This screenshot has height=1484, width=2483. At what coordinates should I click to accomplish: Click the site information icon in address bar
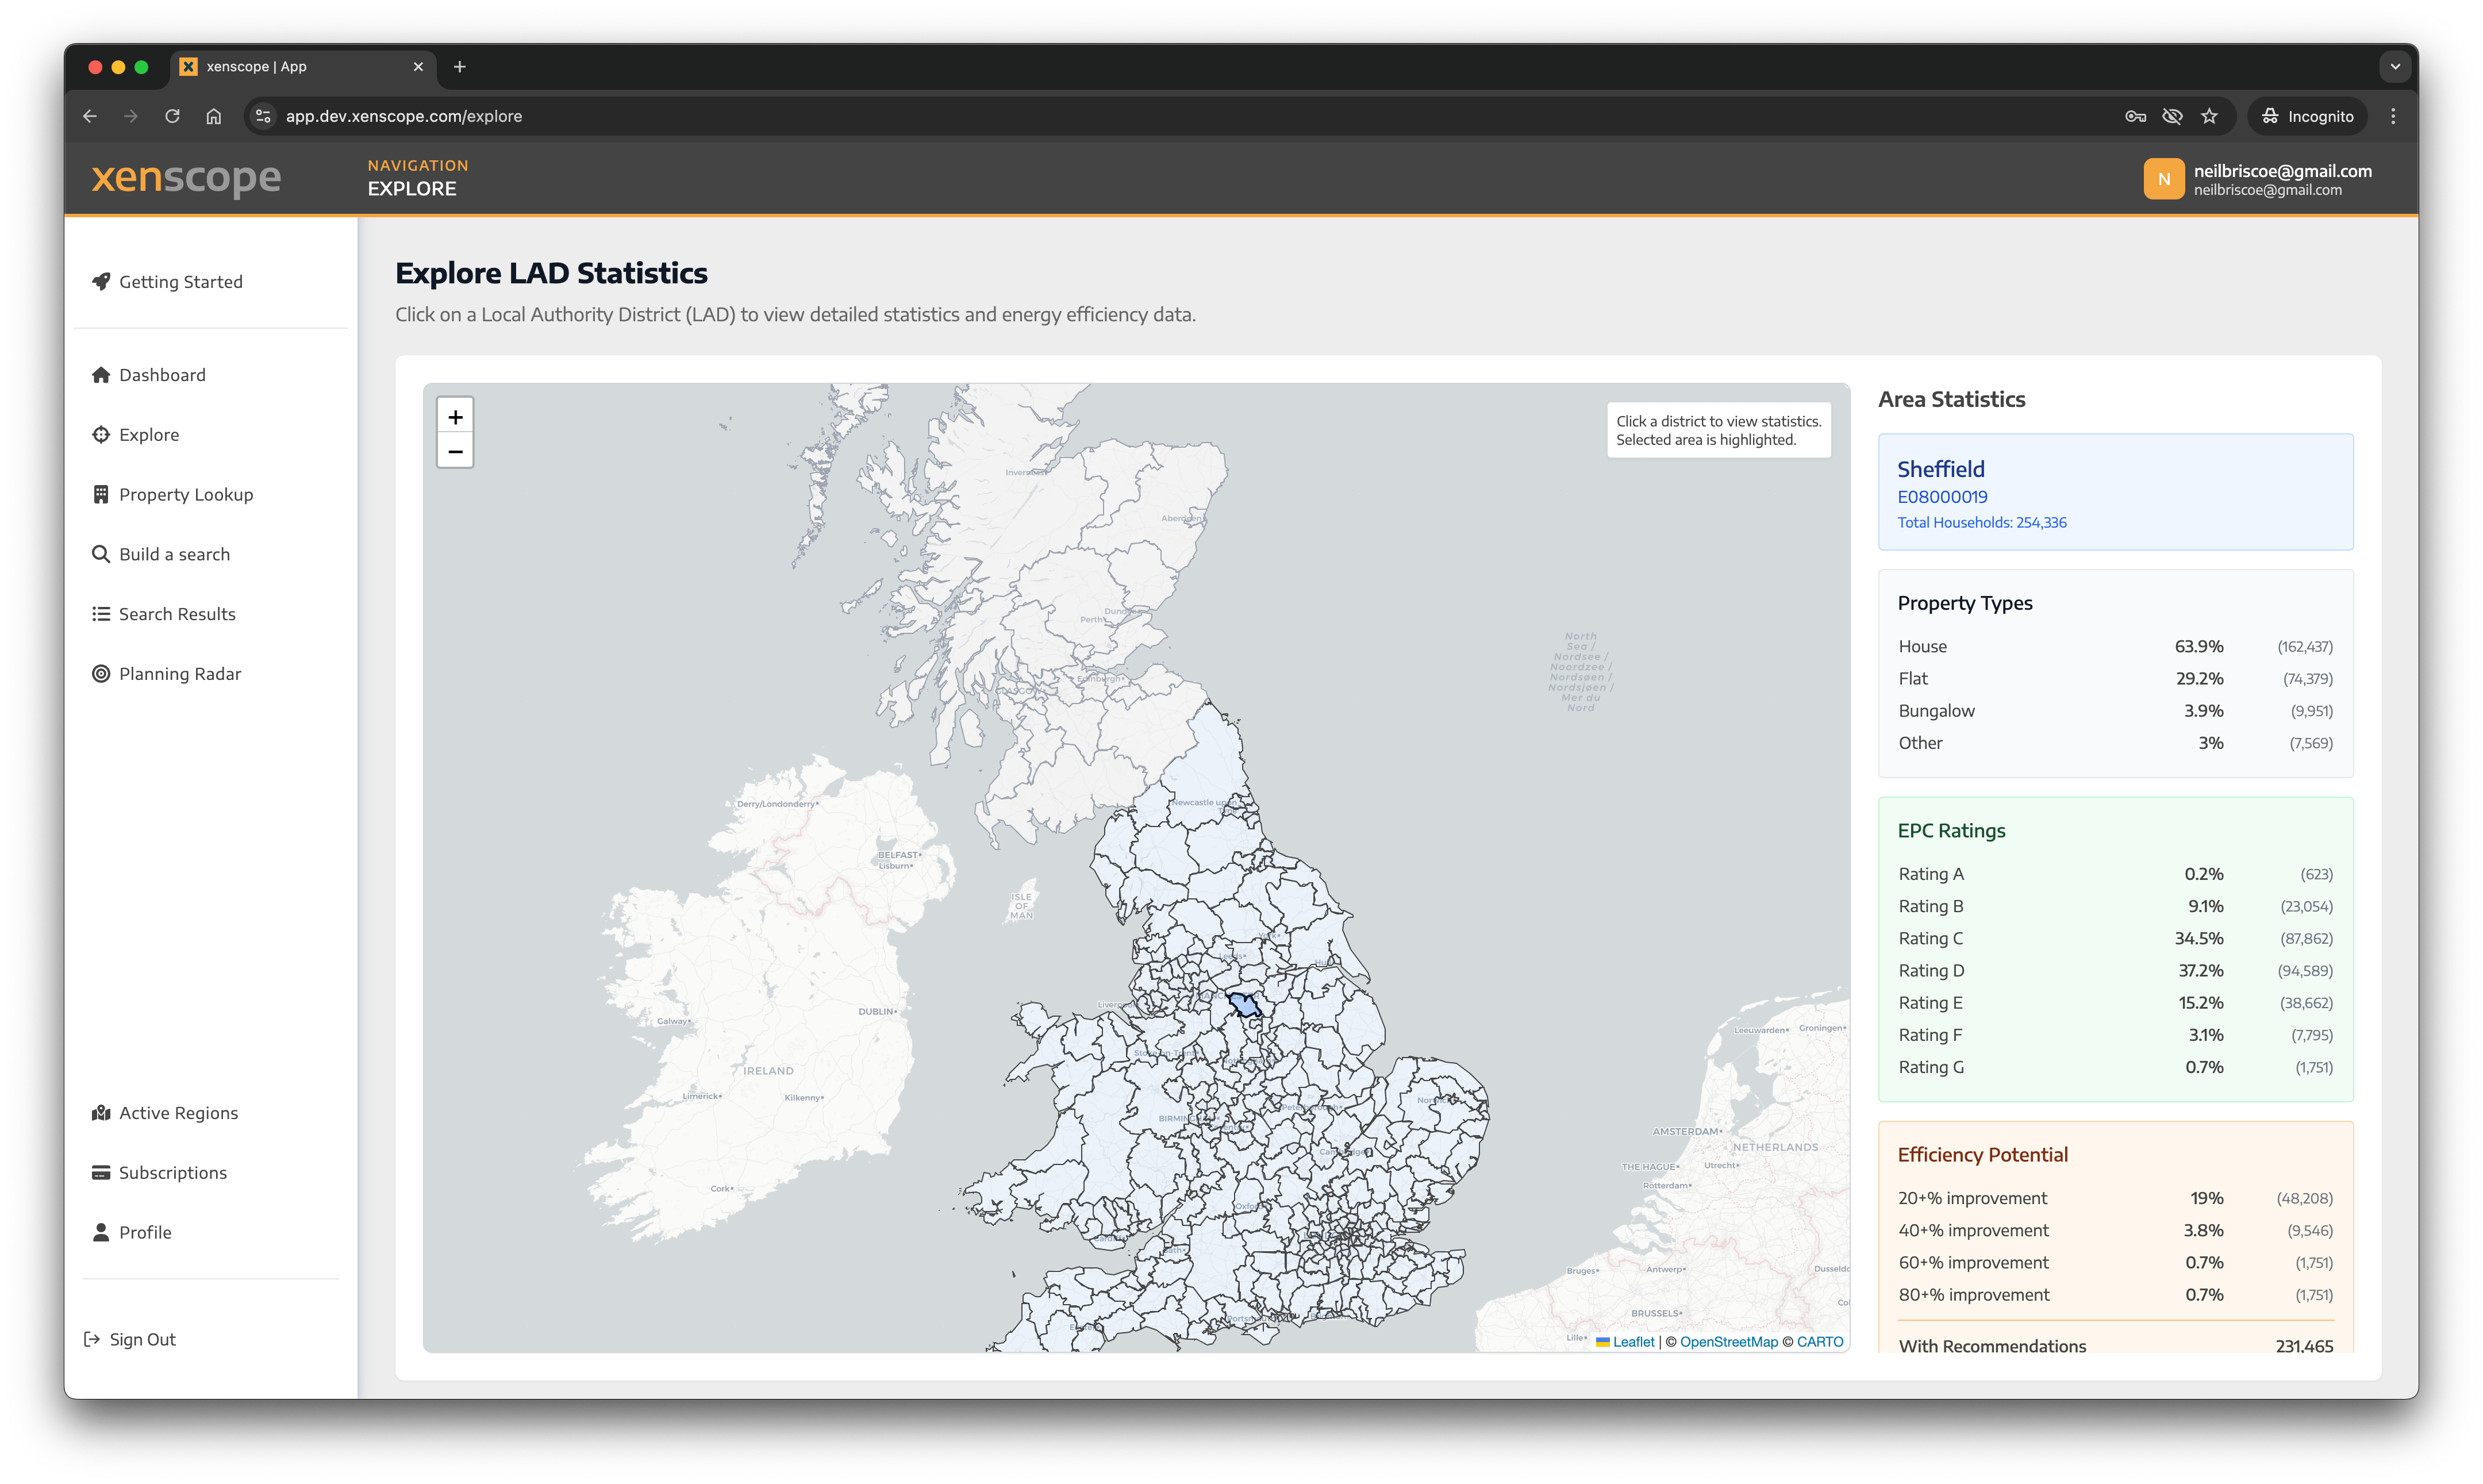(x=263, y=116)
